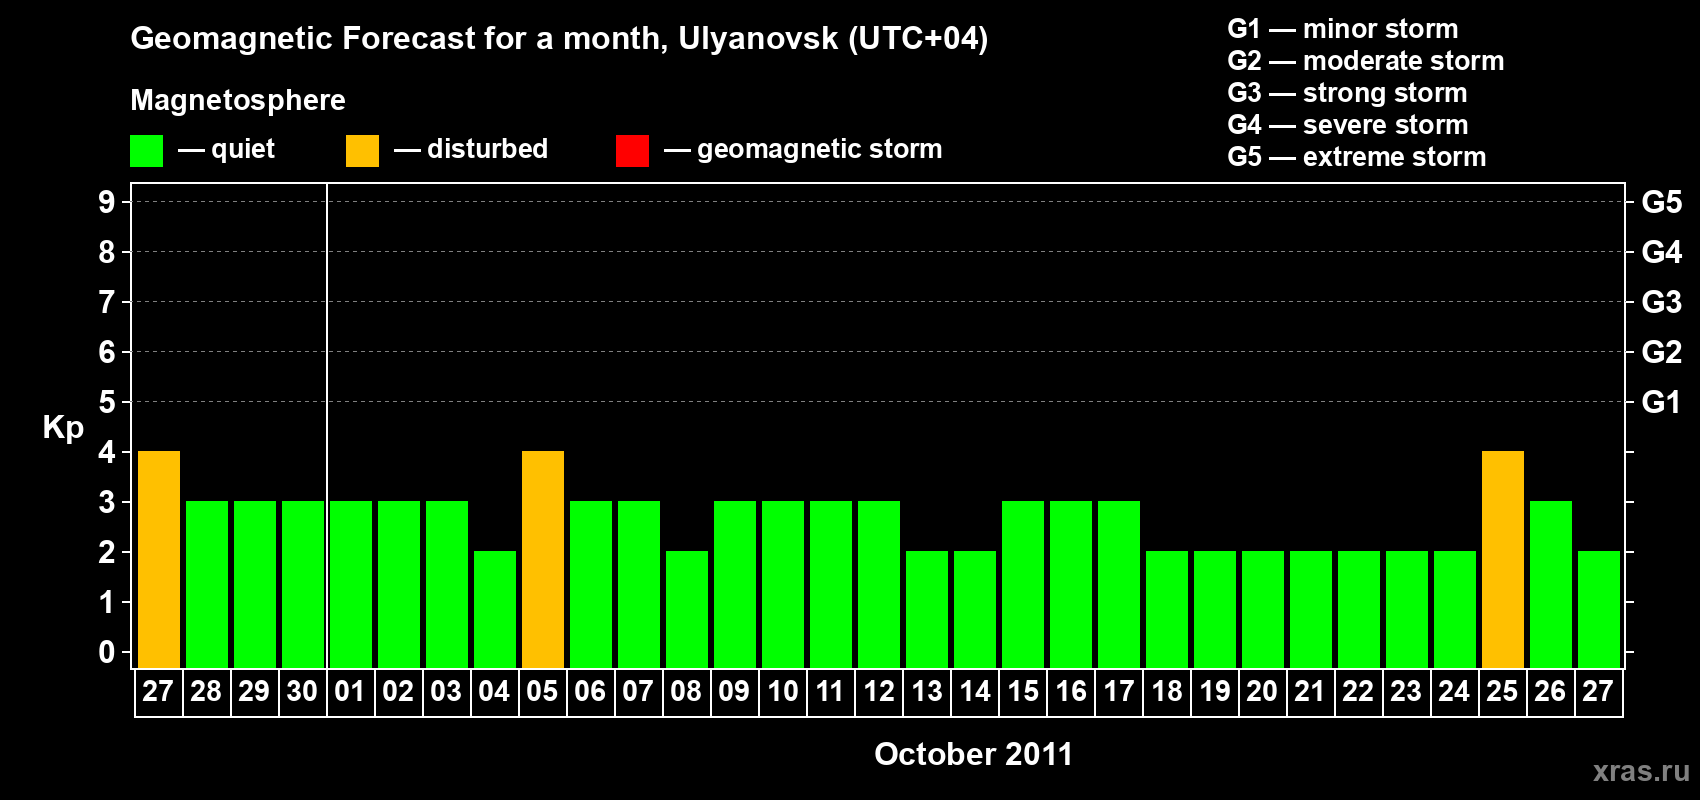This screenshot has height=800, width=1700.
Task: Click the date label 25
Action: pos(1502,692)
